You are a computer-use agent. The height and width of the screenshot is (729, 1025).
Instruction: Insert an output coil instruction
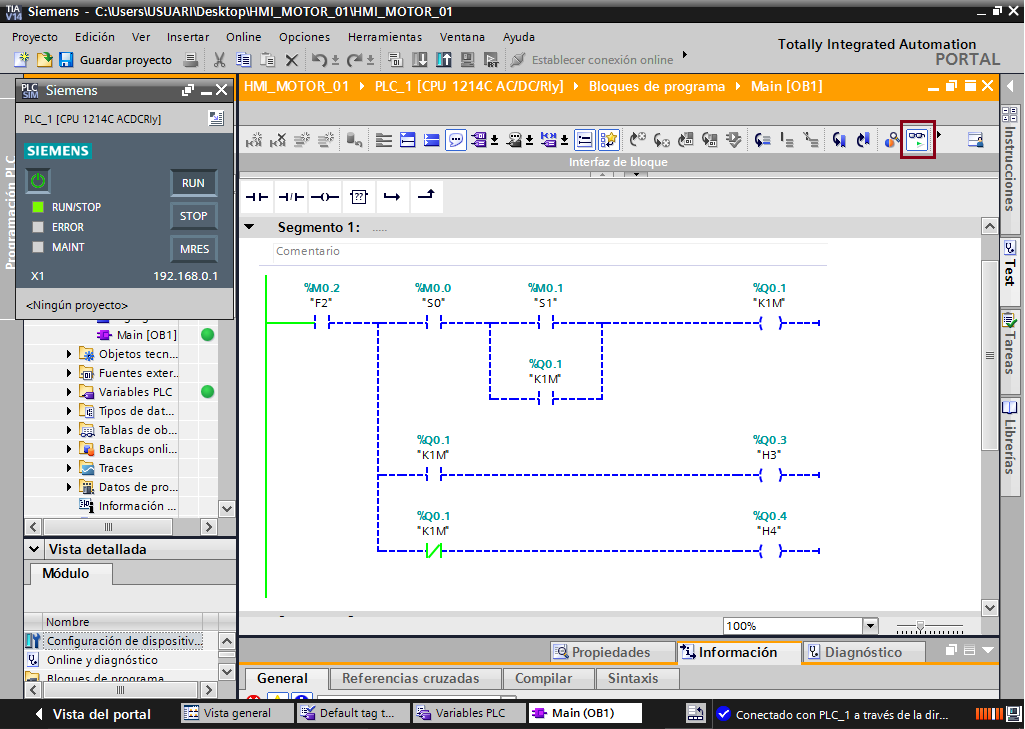[324, 196]
